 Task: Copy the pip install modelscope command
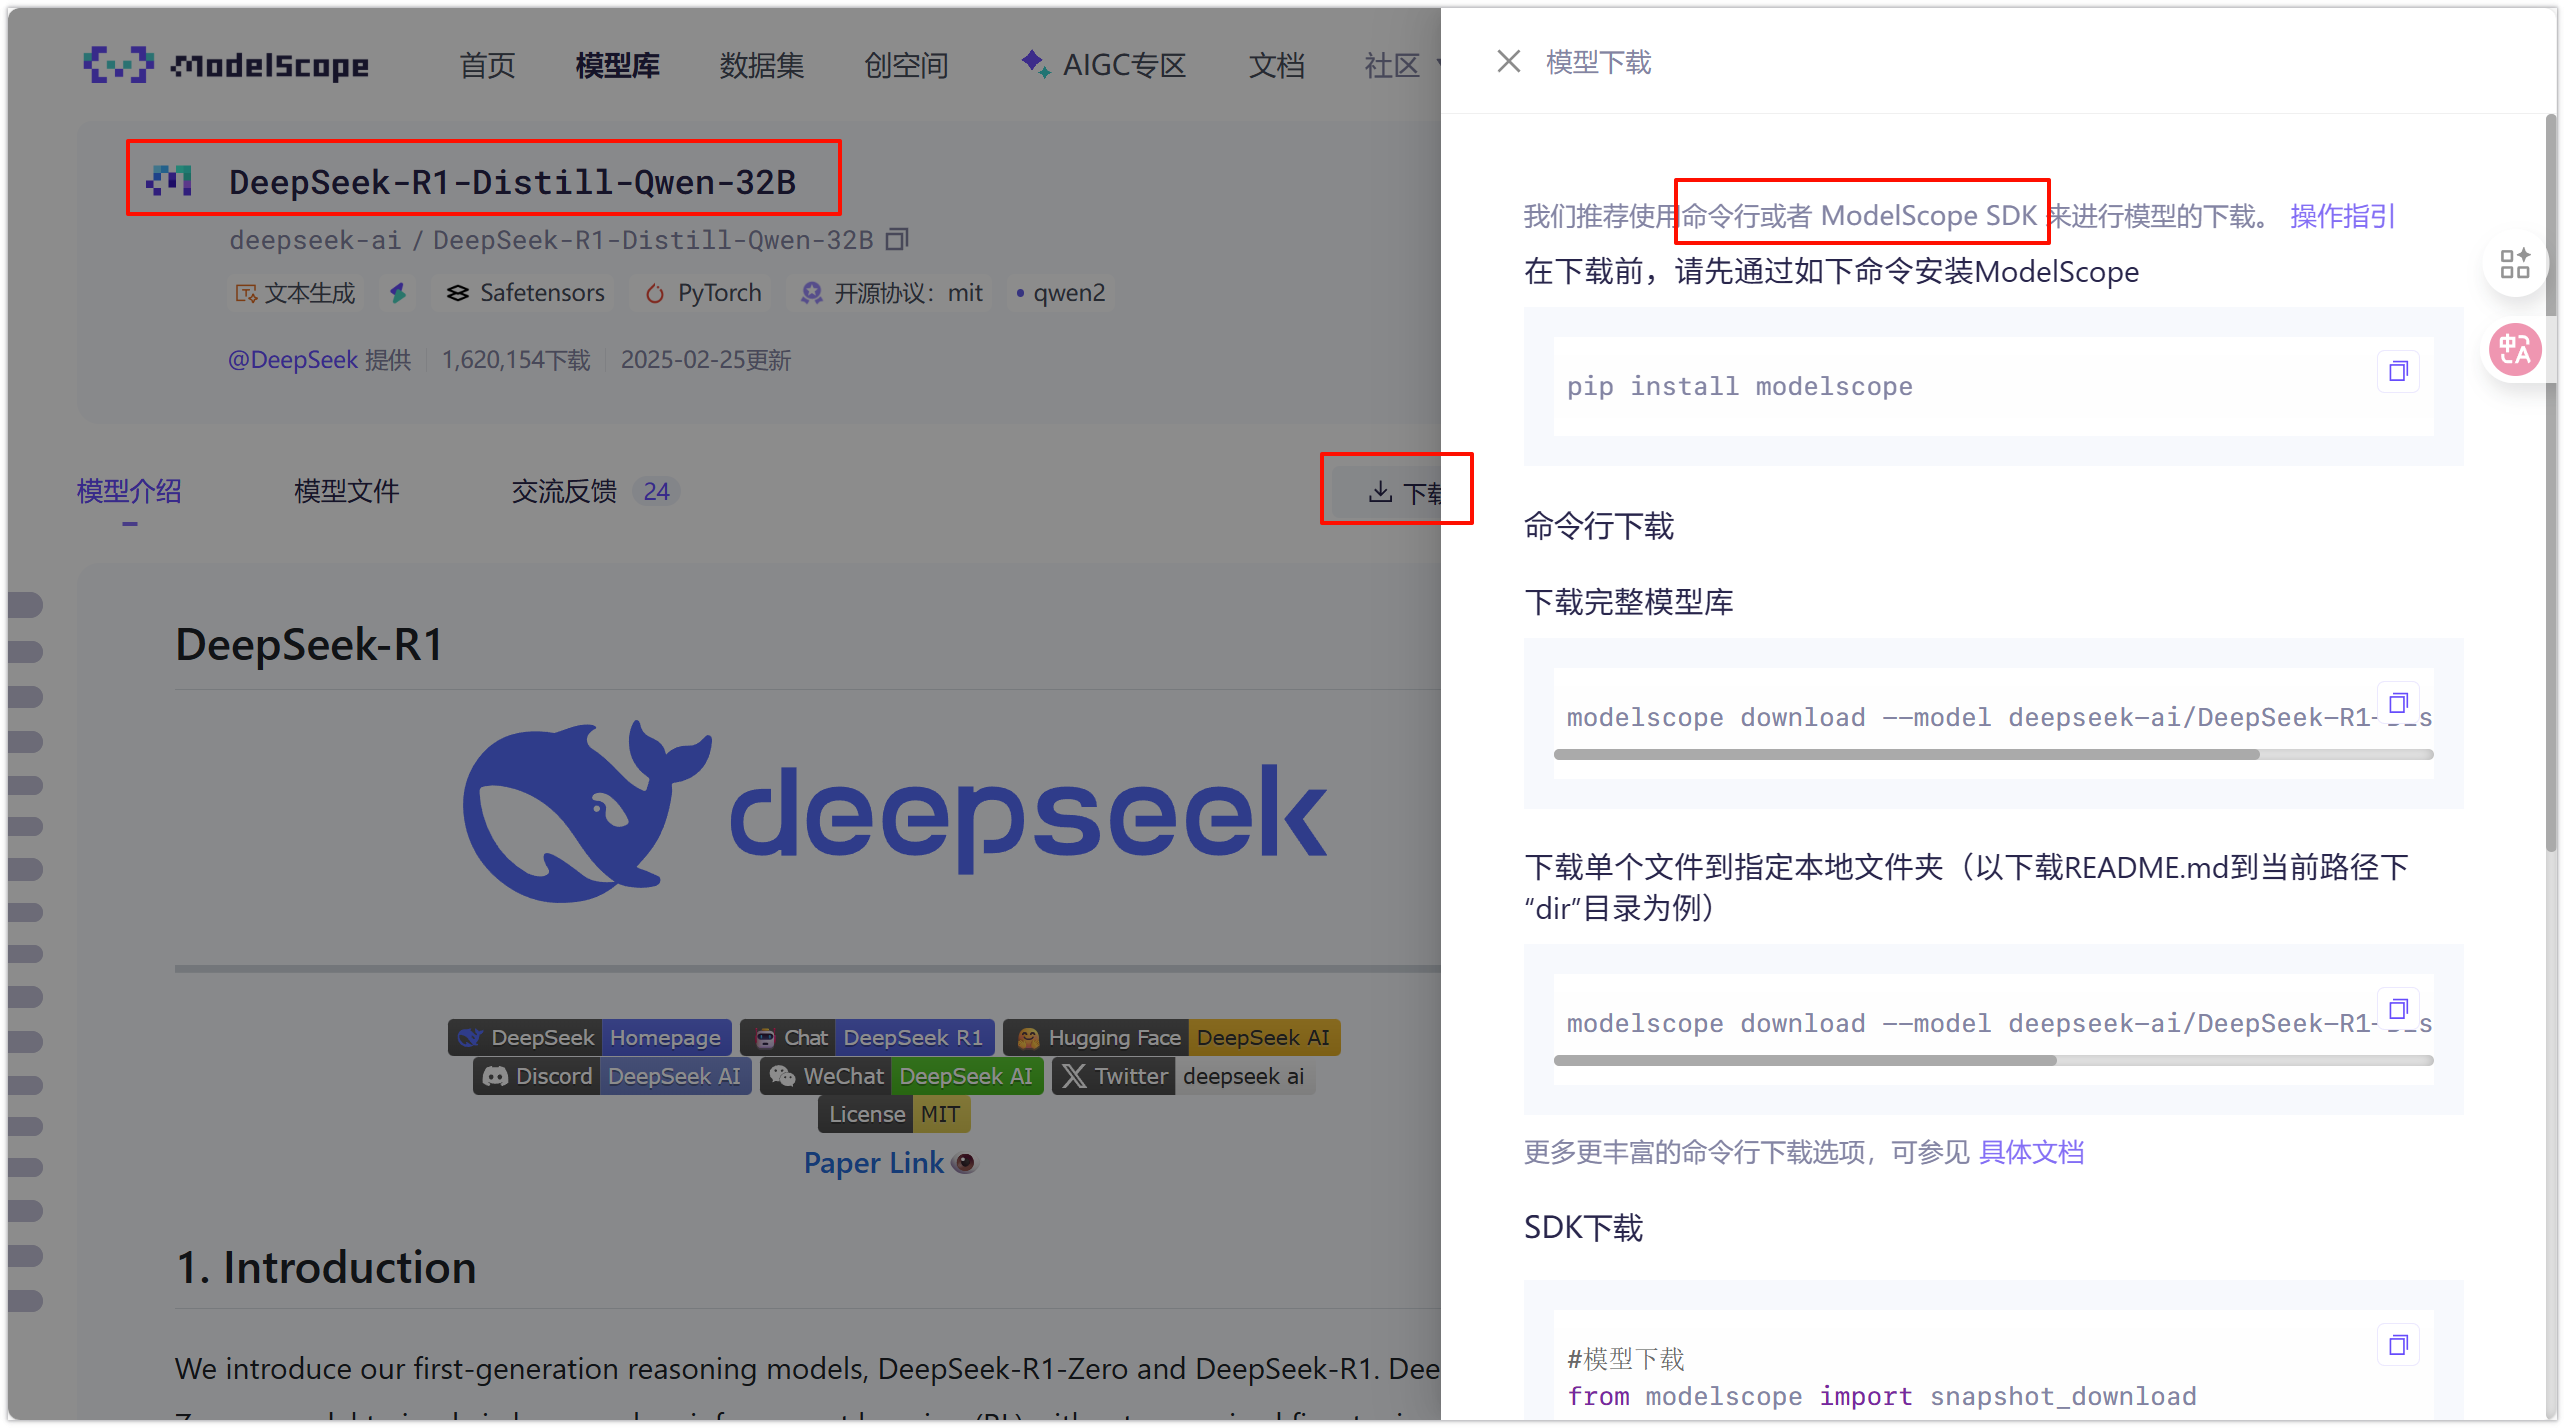[x=2397, y=371]
